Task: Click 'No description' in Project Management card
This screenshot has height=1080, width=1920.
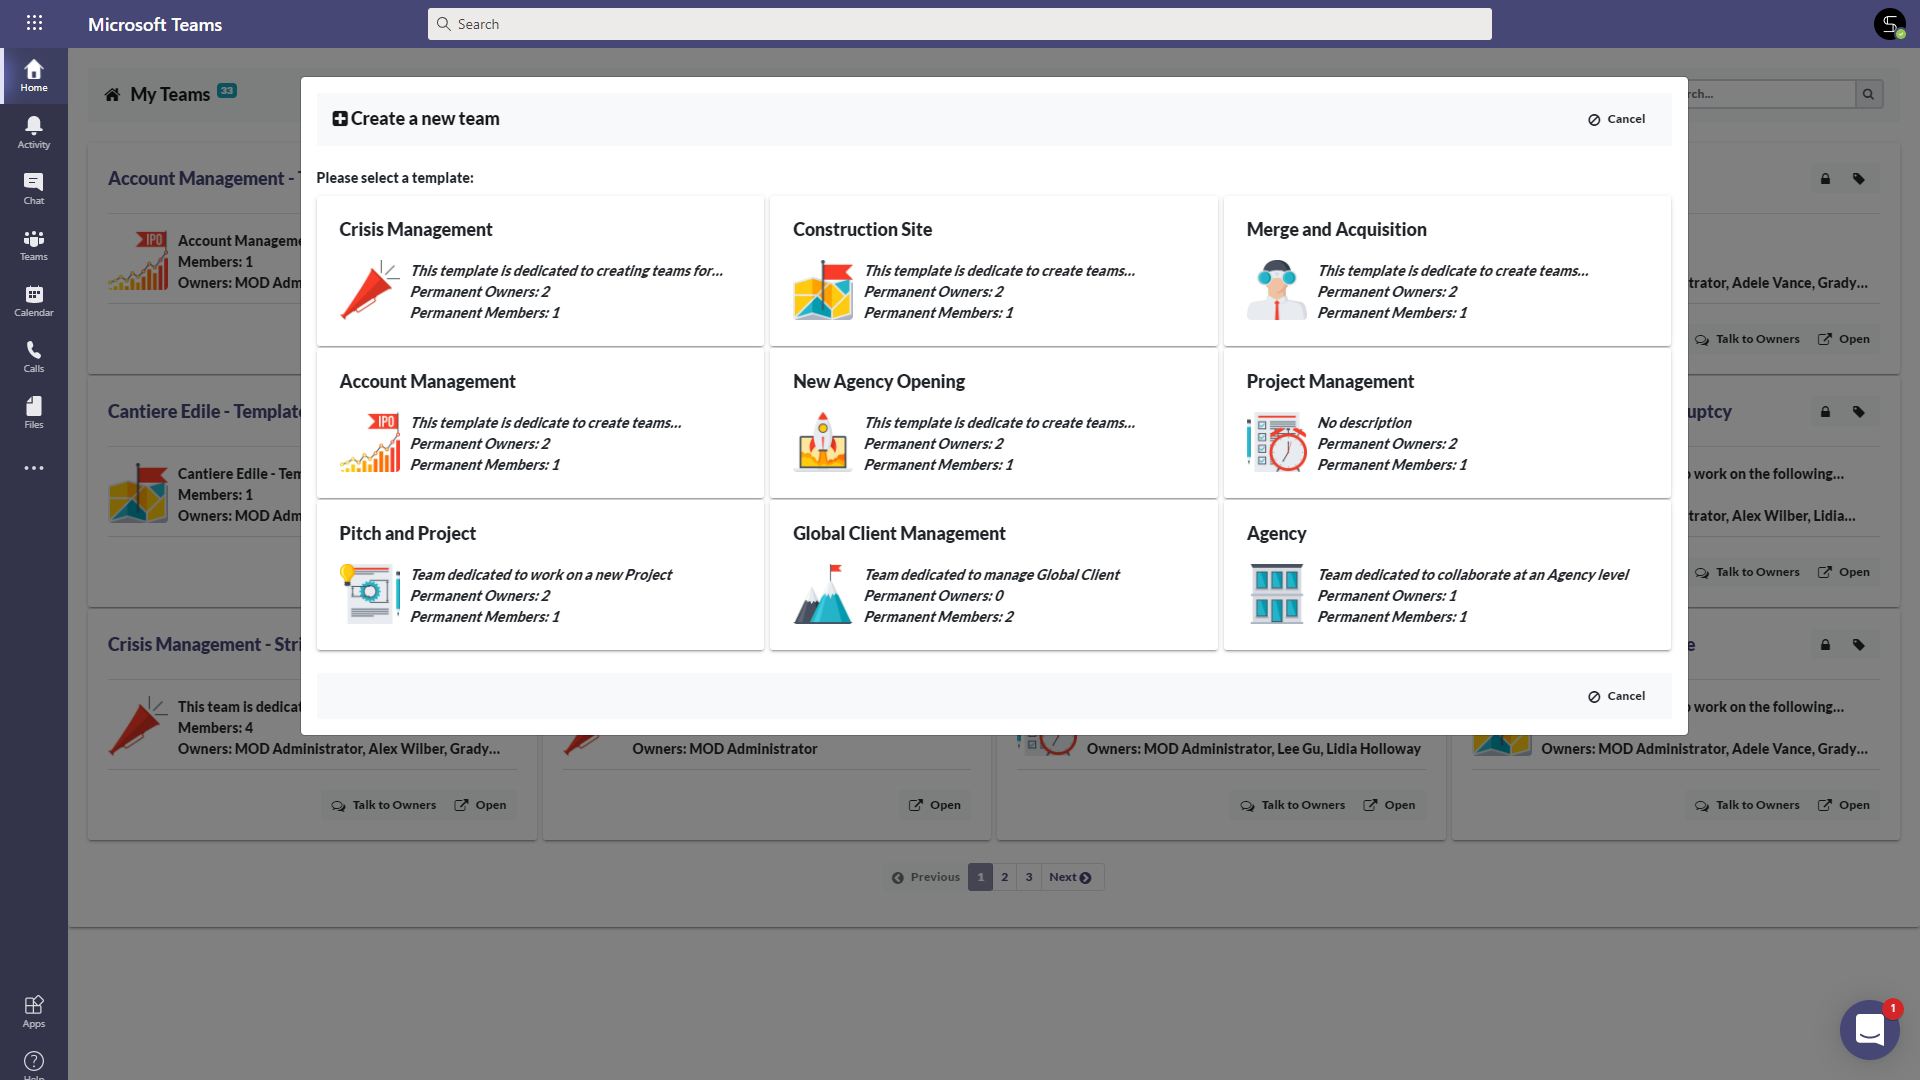Action: click(x=1364, y=423)
